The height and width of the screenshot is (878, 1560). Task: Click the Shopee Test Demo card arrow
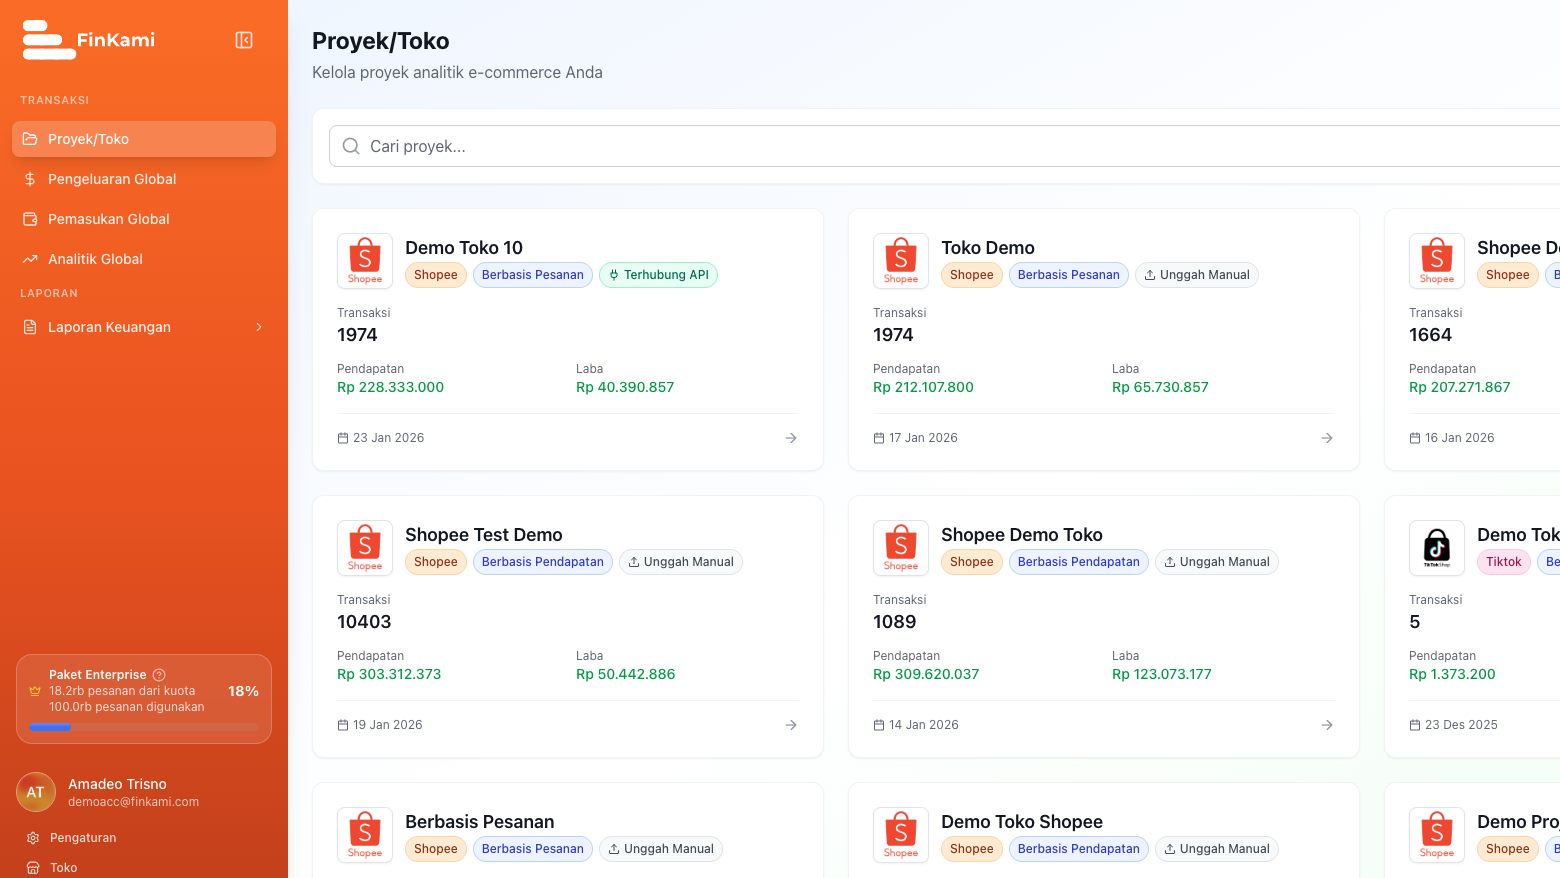[791, 725]
